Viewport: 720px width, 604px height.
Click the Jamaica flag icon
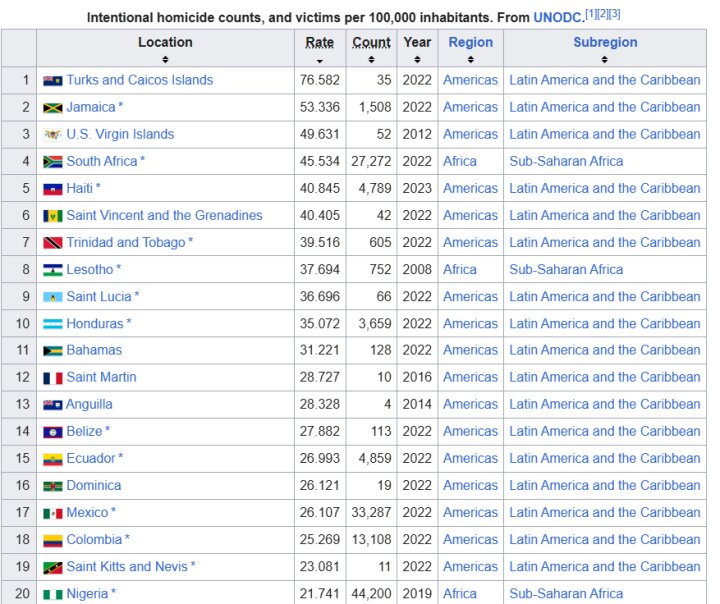pyautogui.click(x=53, y=108)
